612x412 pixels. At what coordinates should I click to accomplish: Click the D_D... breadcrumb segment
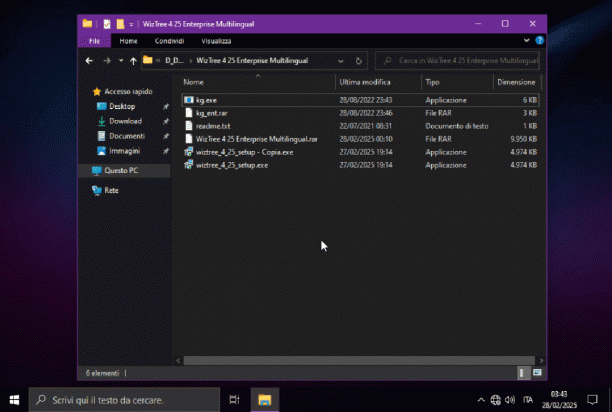[x=174, y=60]
